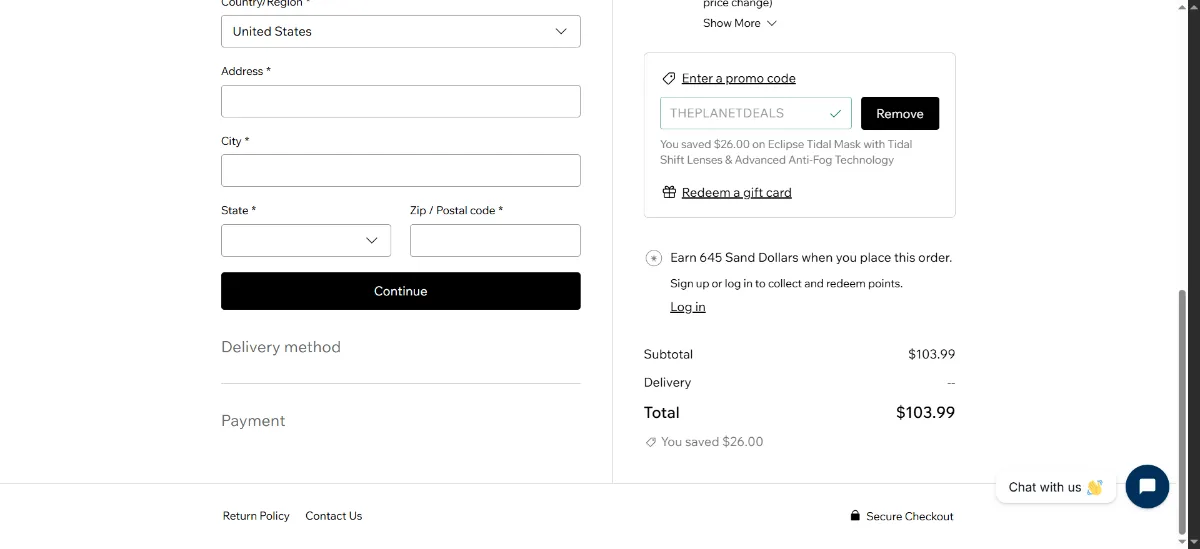Click Redeem a gift card link

[x=737, y=192]
